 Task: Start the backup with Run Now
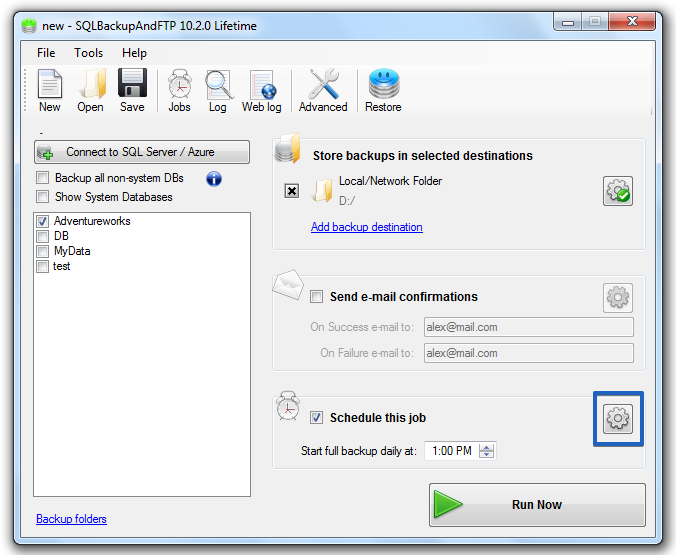pyautogui.click(x=537, y=505)
